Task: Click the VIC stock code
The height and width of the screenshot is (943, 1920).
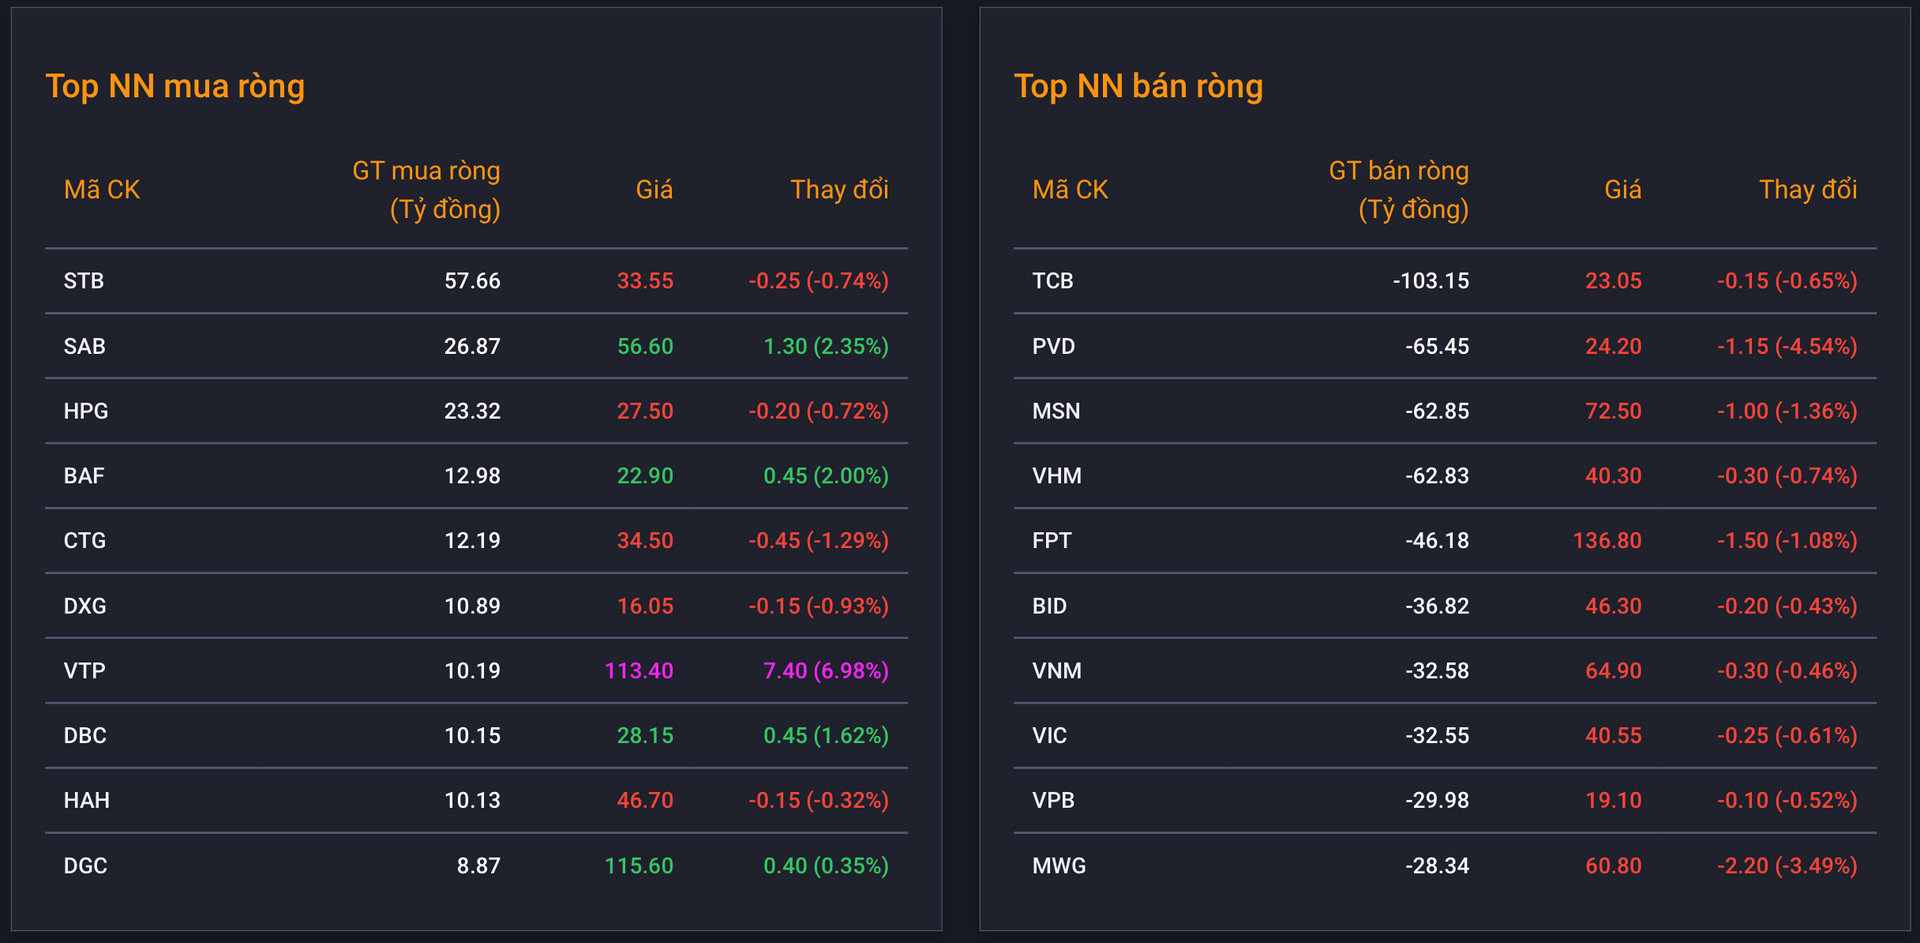Action: coord(1050,736)
